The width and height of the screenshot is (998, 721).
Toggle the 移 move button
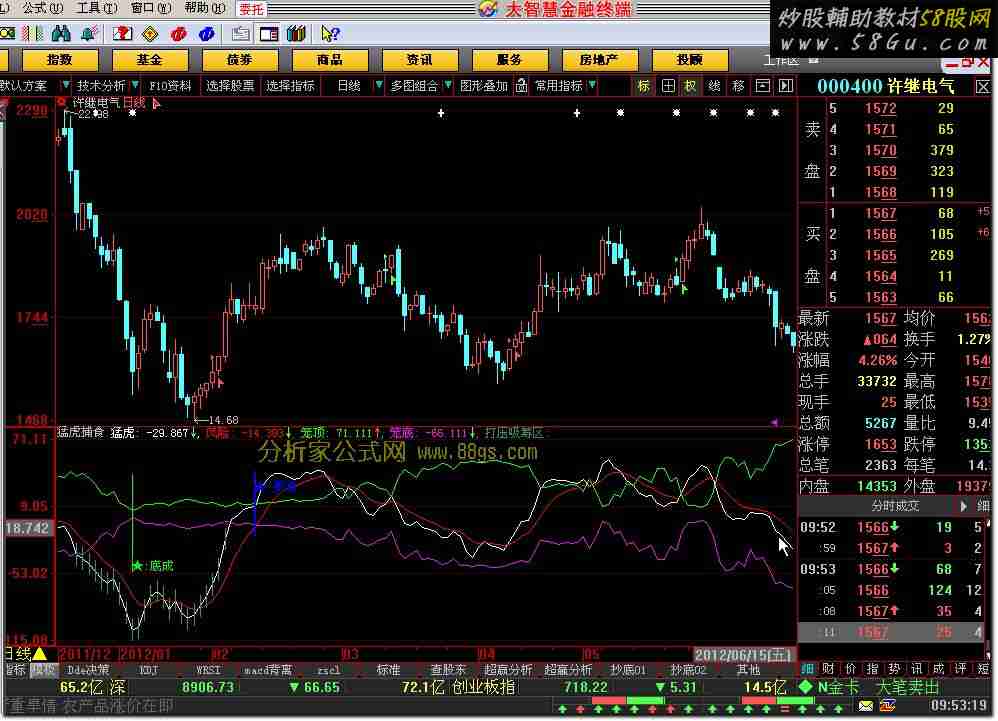click(738, 85)
